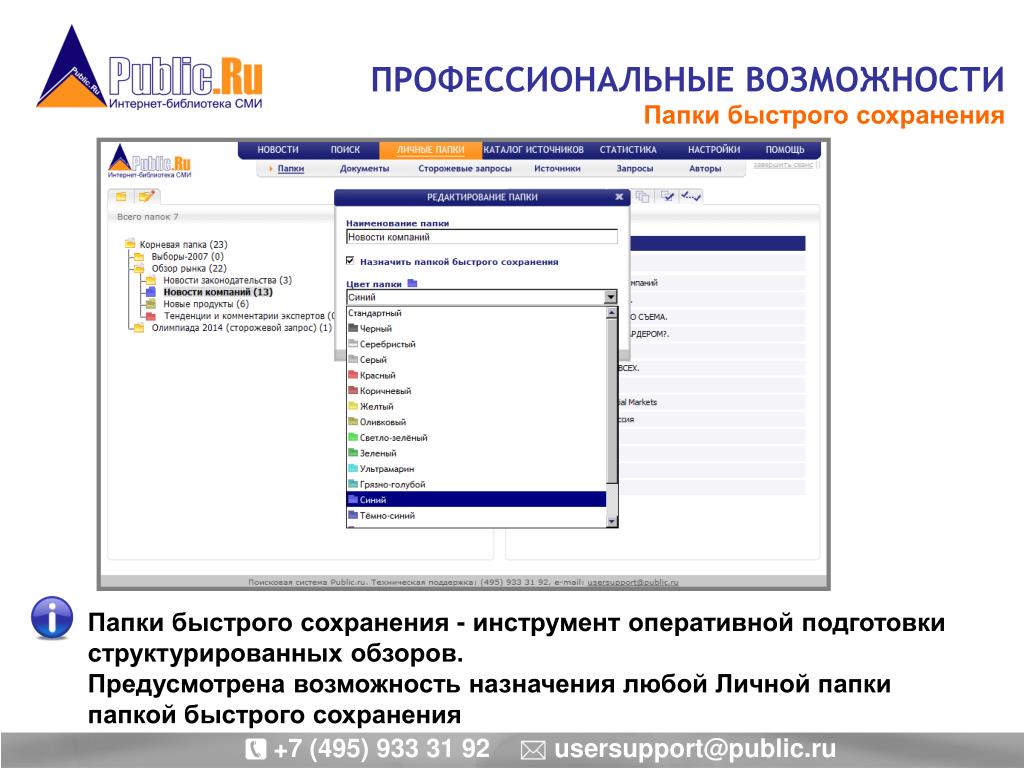This screenshot has width=1024, height=768.
Task: Close the РЕДАКТИРОВАНИЕ ПАПКИ dialog
Action: (x=618, y=197)
